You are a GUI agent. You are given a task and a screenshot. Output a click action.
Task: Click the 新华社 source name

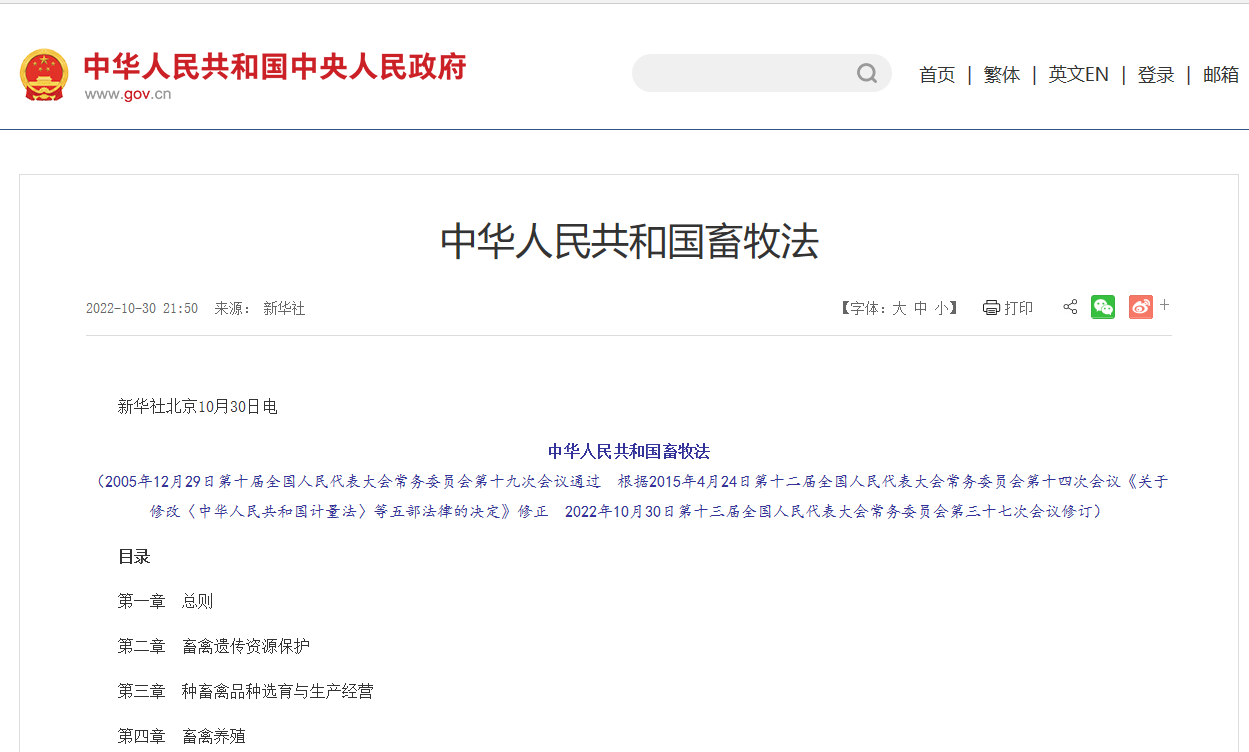point(284,309)
